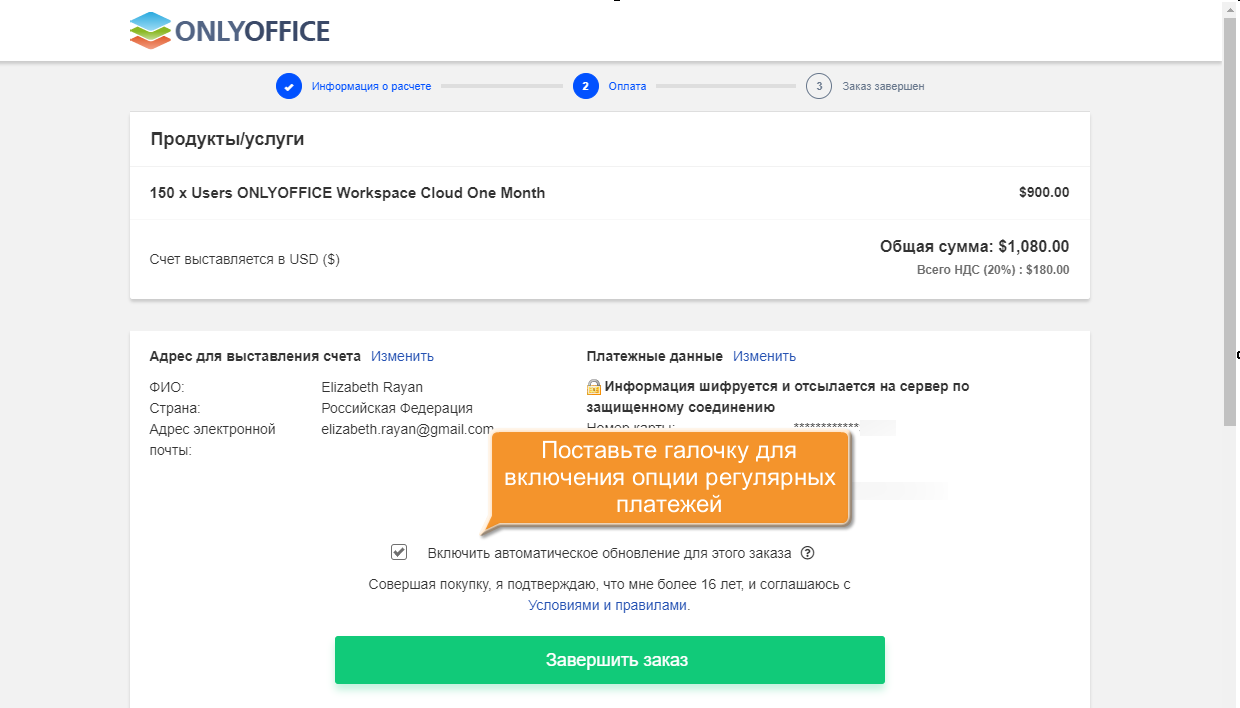This screenshot has width=1240, height=708.
Task: Click the page vertical scrollbar thumb
Action: pos(1231,220)
